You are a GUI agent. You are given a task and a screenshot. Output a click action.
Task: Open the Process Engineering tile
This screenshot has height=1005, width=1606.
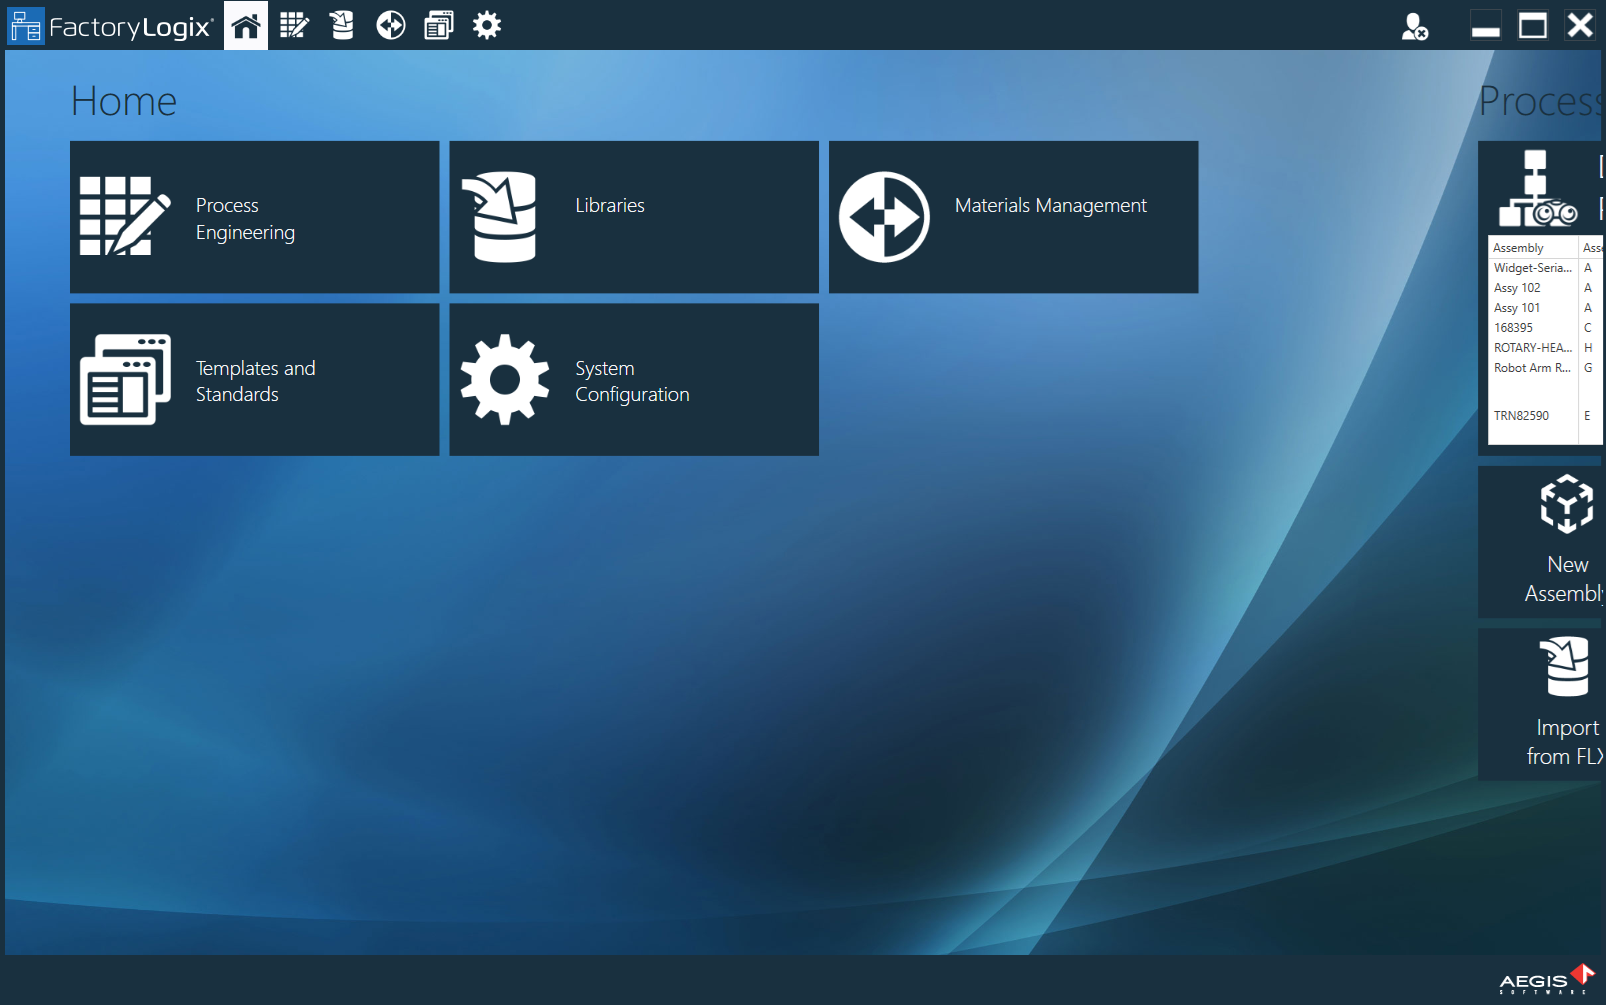pos(254,217)
